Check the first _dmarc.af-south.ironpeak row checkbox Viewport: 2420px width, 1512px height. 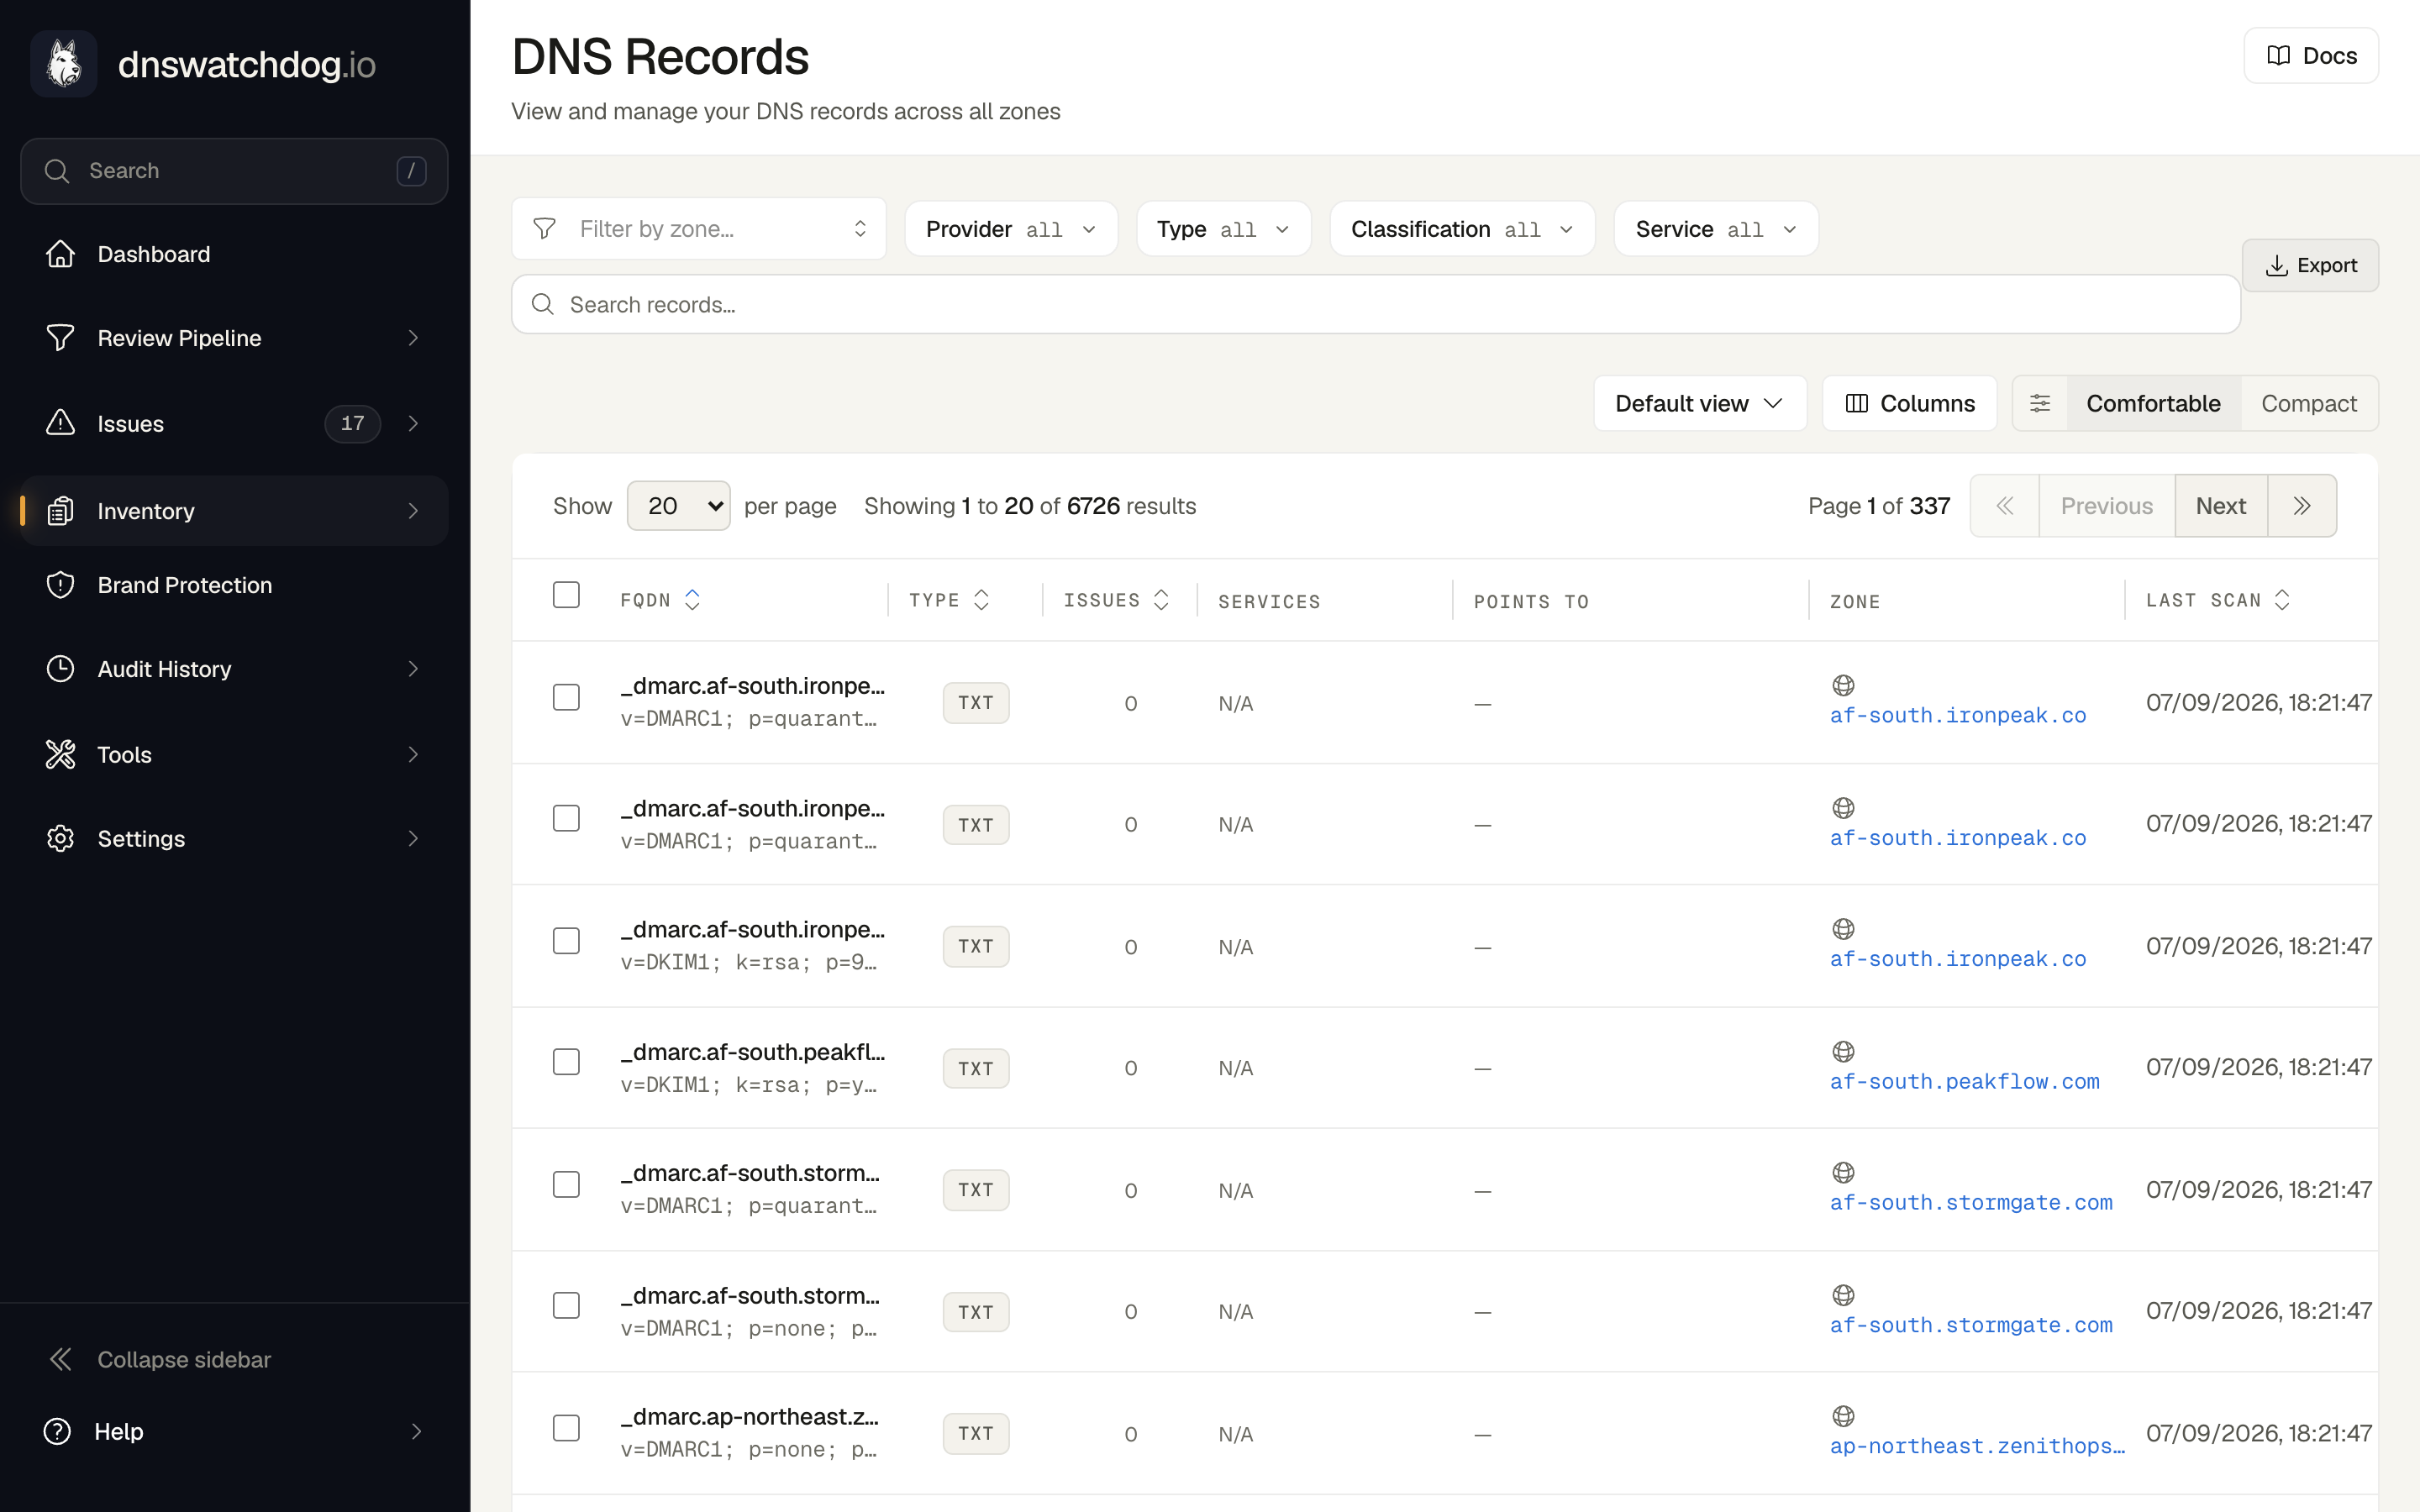click(x=566, y=697)
